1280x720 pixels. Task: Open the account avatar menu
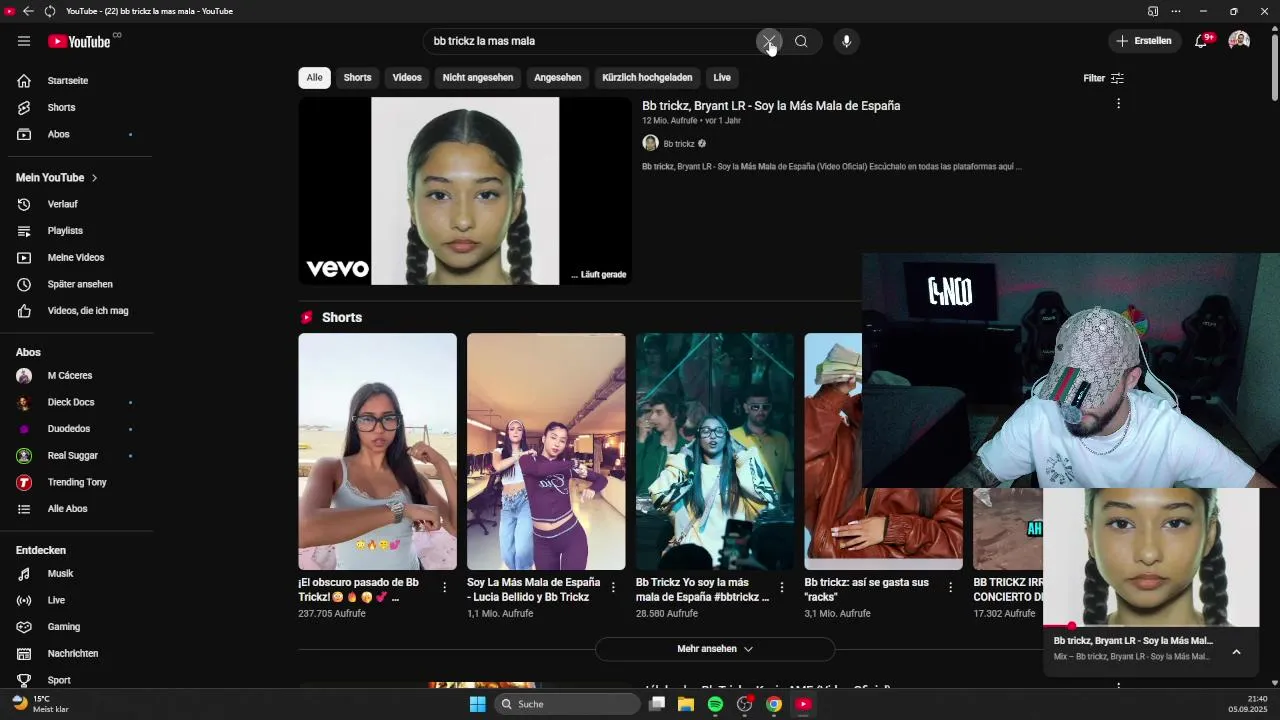1239,41
